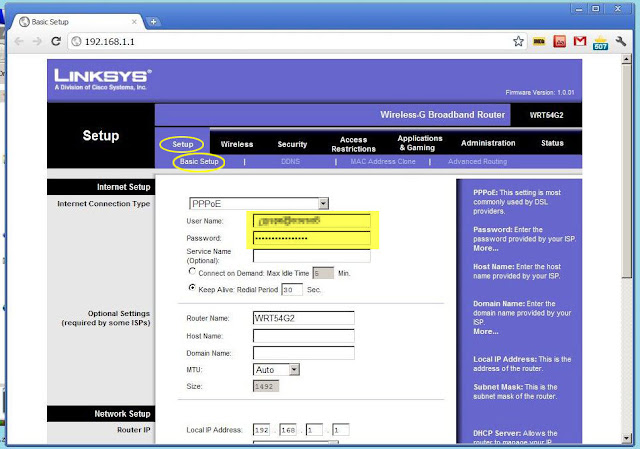Close the Basic Setup browser tab
This screenshot has height=449, width=640.
134,22
